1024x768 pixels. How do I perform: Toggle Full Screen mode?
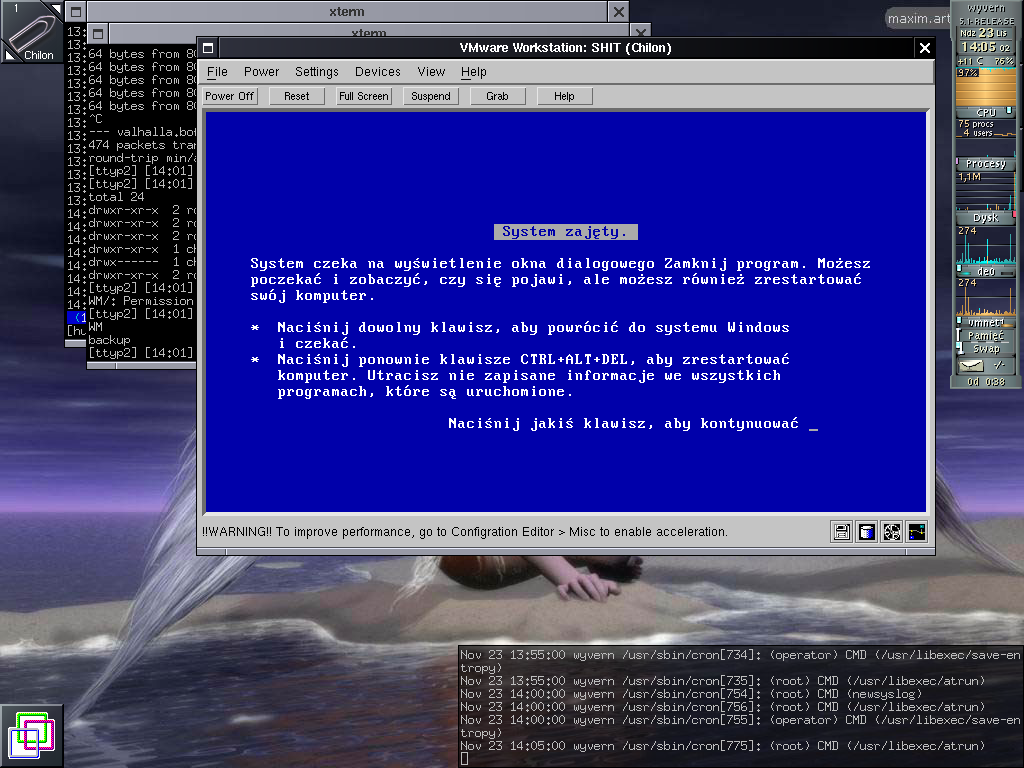364,96
